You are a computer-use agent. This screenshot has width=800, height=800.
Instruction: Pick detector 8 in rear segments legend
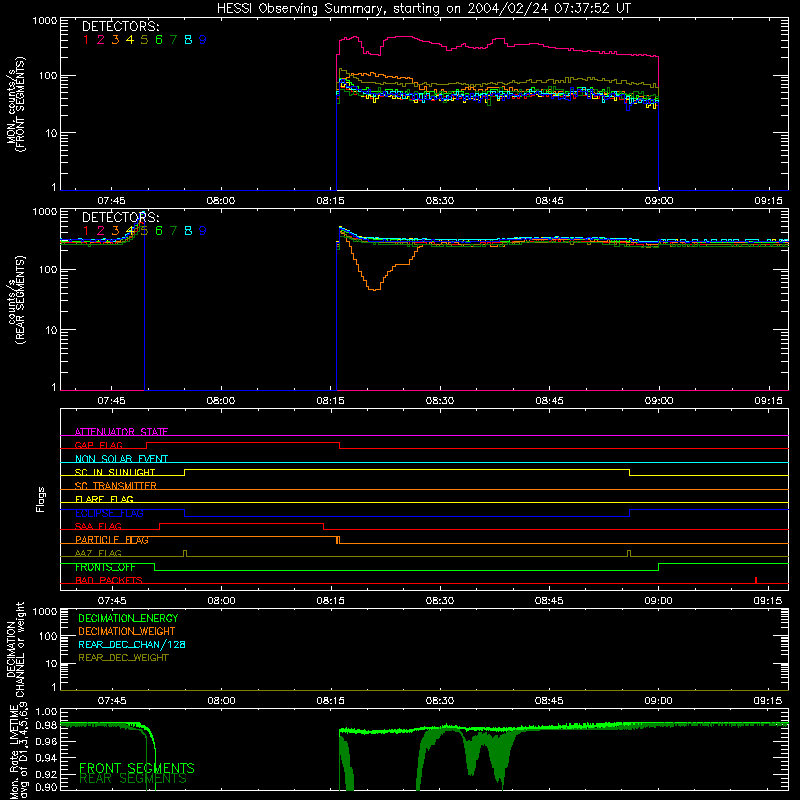[x=188, y=231]
